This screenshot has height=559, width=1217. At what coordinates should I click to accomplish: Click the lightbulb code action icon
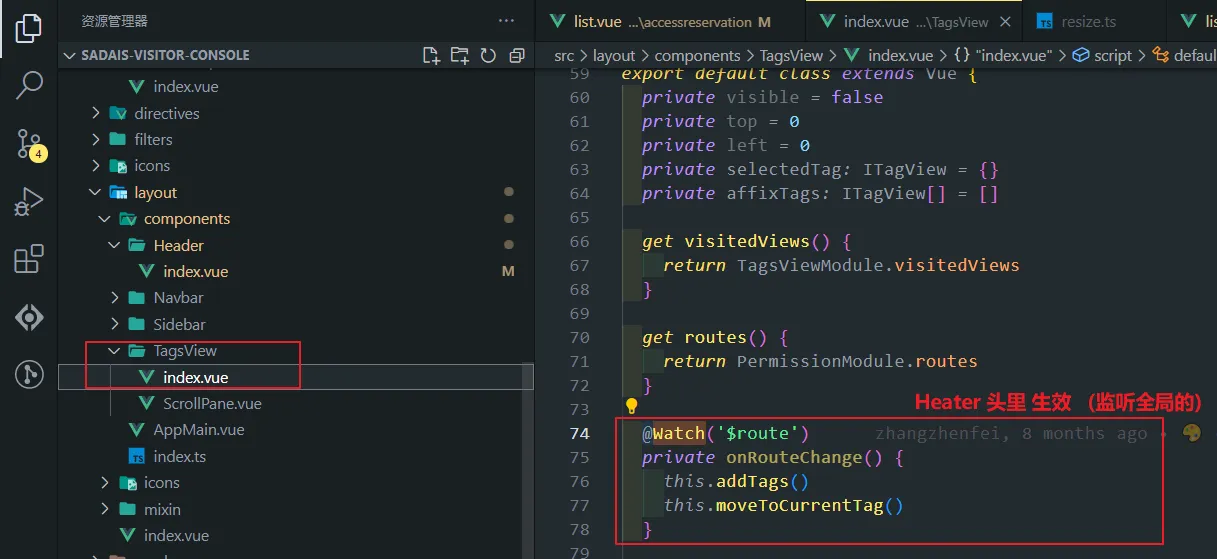pos(631,406)
